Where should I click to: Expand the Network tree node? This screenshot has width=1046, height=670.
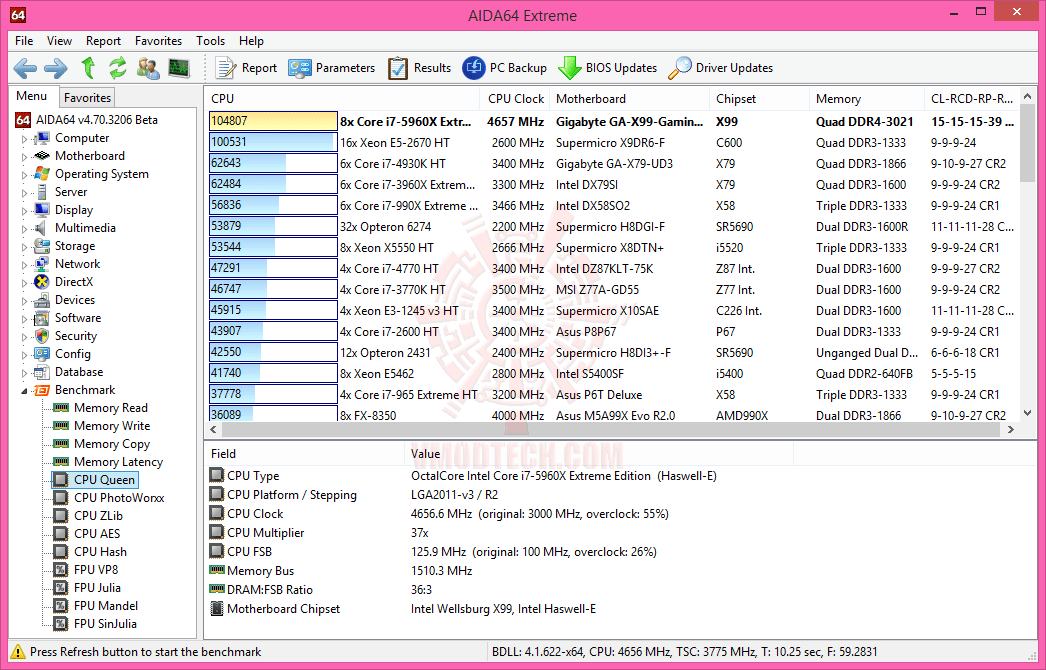point(25,265)
